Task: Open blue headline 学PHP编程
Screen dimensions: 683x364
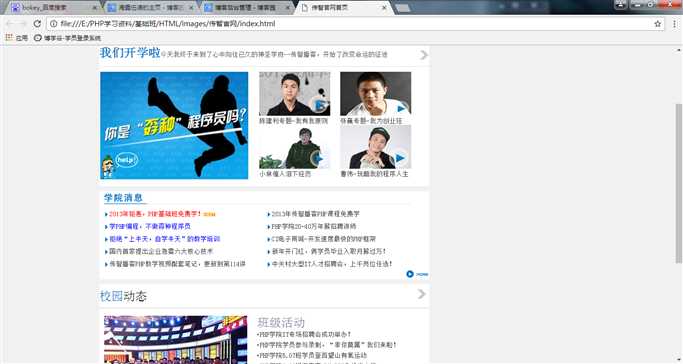Action: (x=150, y=226)
